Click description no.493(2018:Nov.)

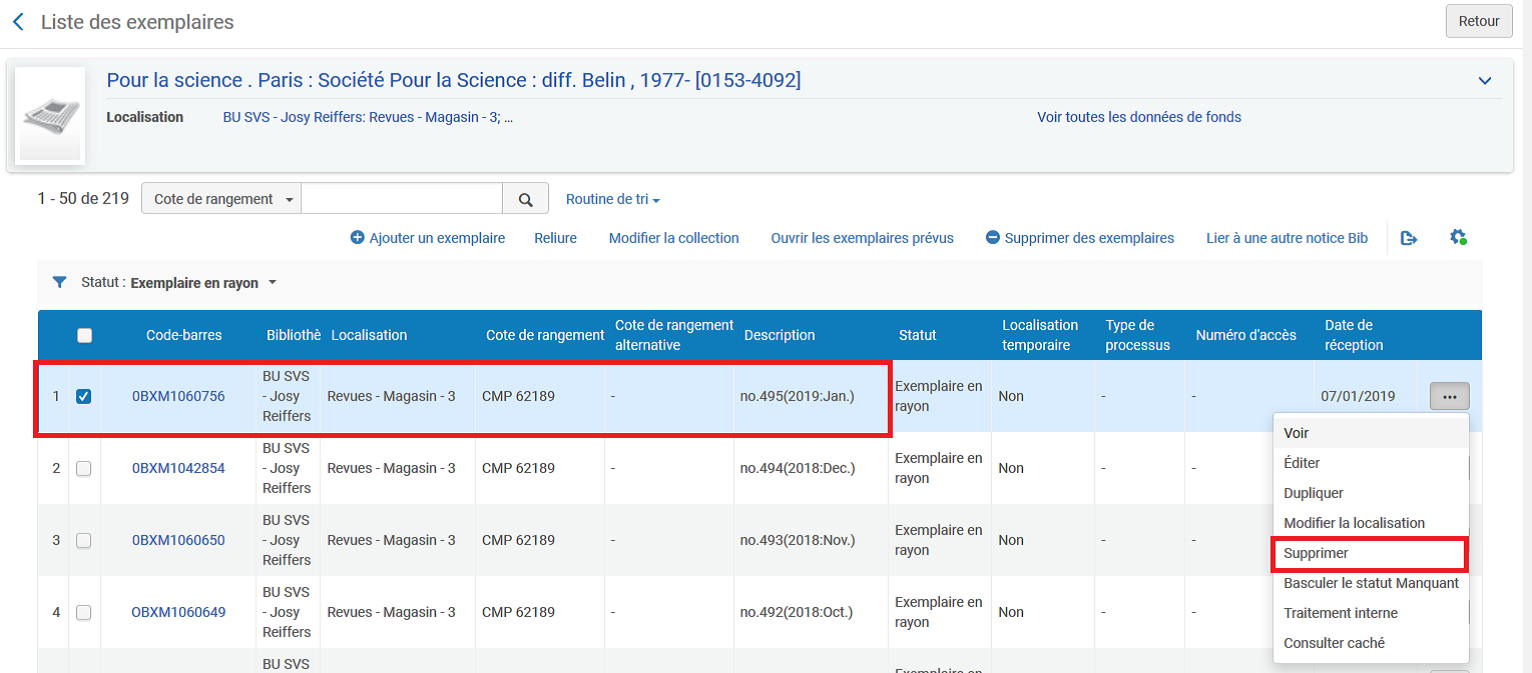[x=798, y=540]
